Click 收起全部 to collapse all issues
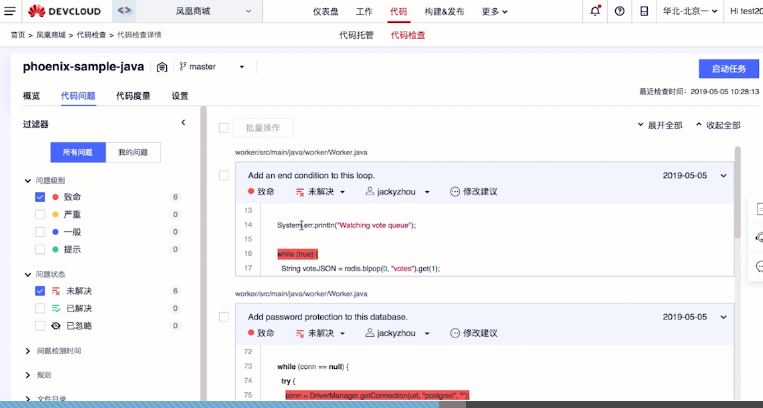The image size is (763, 408). pos(718,125)
